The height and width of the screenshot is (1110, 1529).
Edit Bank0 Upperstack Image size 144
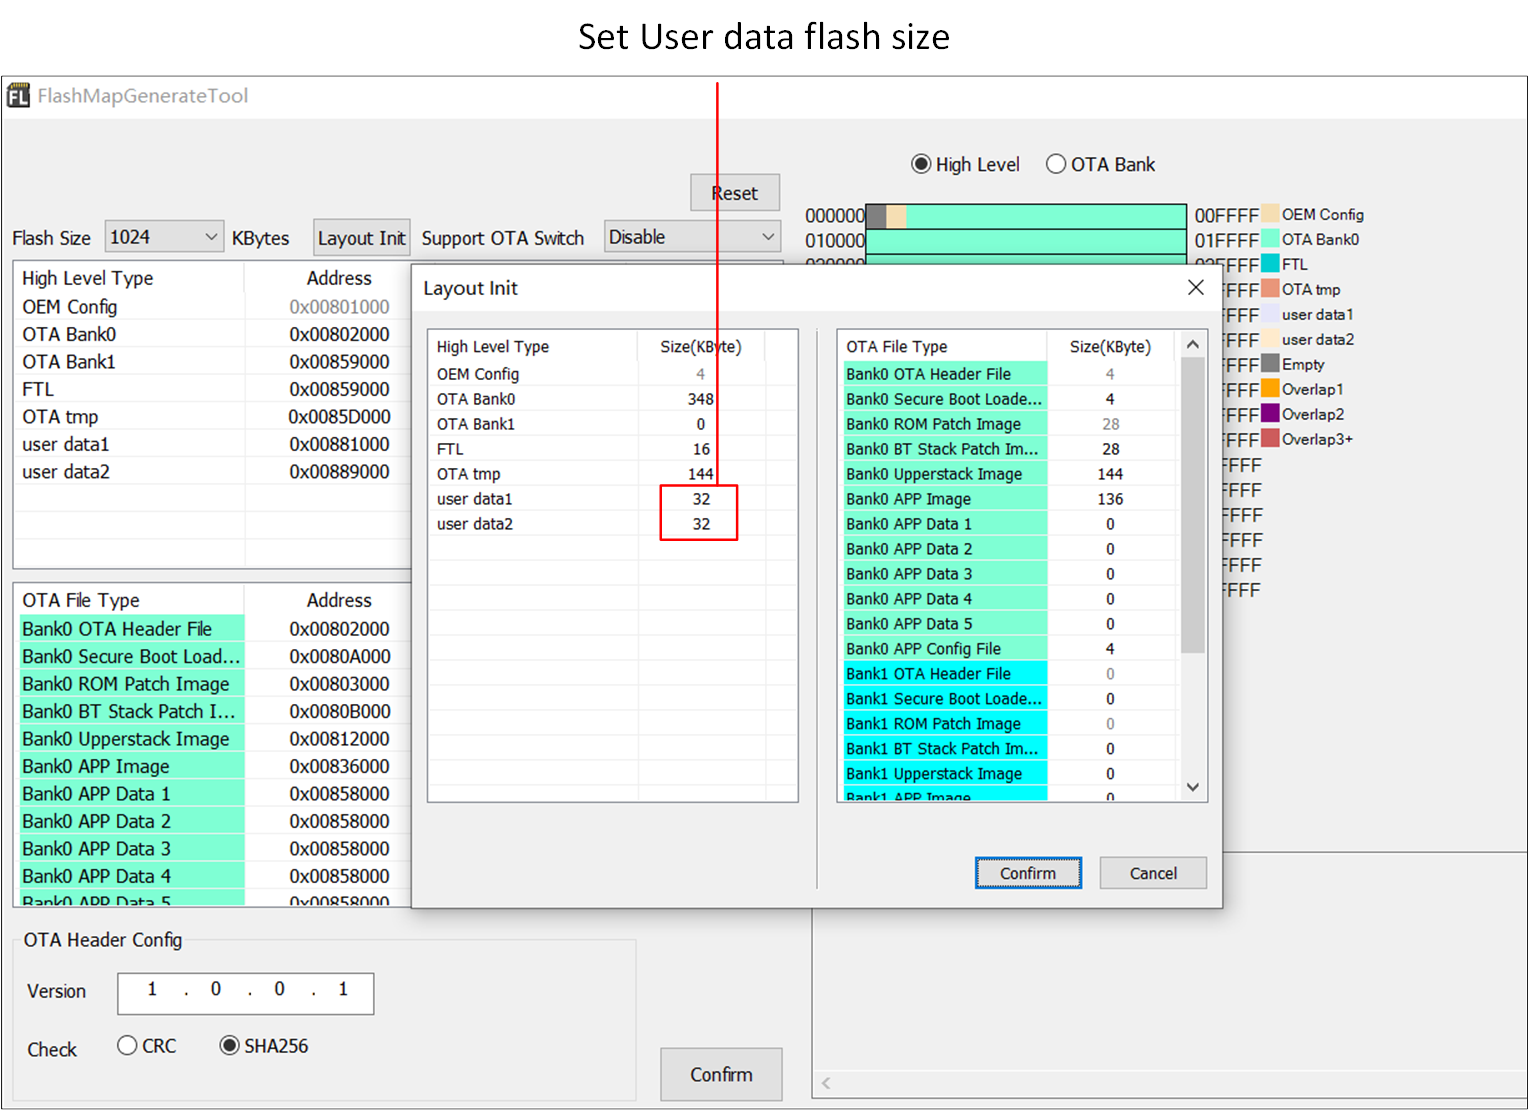[x=1110, y=474]
